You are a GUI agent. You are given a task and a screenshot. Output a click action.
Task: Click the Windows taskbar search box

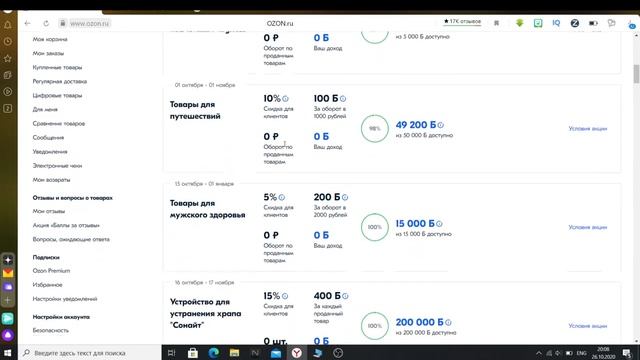[x=90, y=353]
